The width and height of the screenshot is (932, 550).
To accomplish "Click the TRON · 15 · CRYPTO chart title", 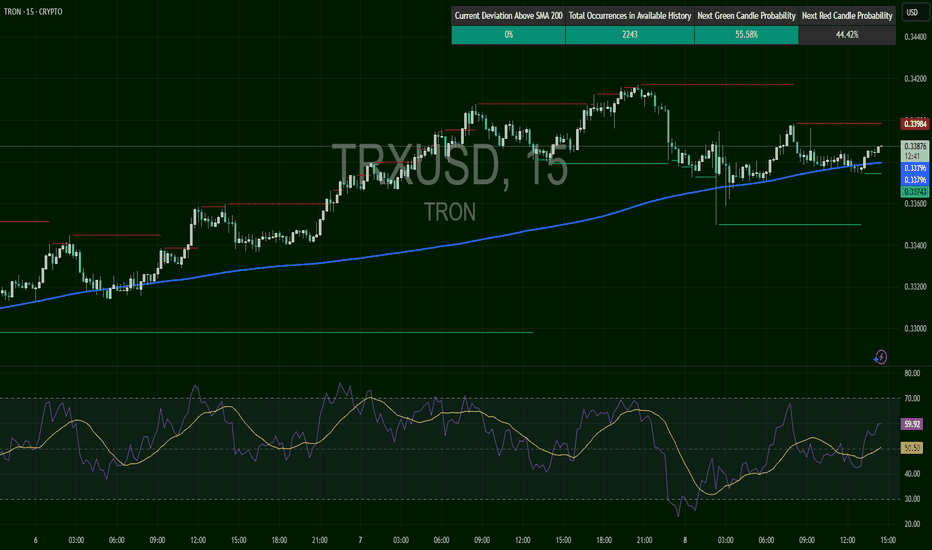I will pyautogui.click(x=33, y=11).
